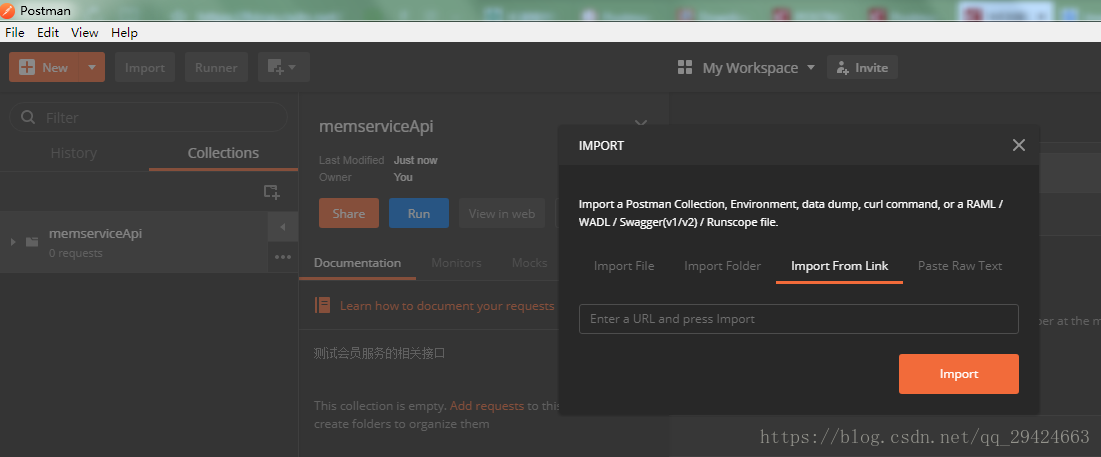
Task: Switch to the Collections tab
Action: pos(223,153)
